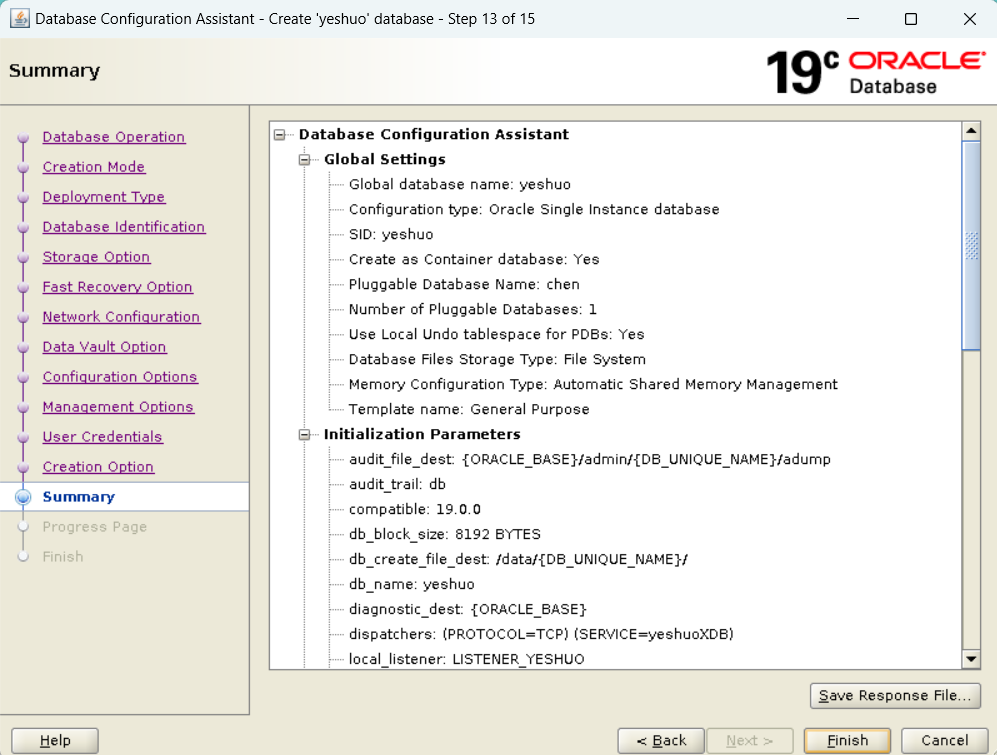Screen dimensions: 997x755
Task: Select the diagnostic_dest parameter row
Action: point(467,609)
